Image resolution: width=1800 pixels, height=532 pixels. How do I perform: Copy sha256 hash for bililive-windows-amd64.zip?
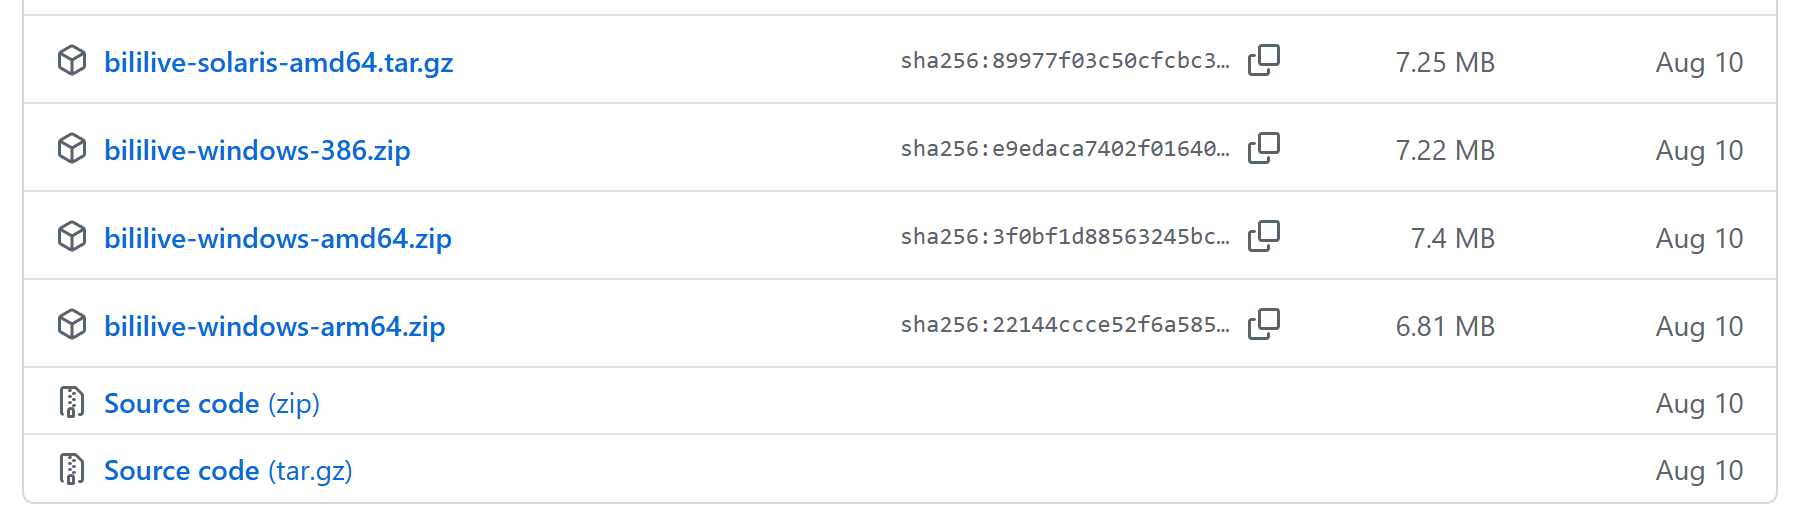pos(1264,236)
